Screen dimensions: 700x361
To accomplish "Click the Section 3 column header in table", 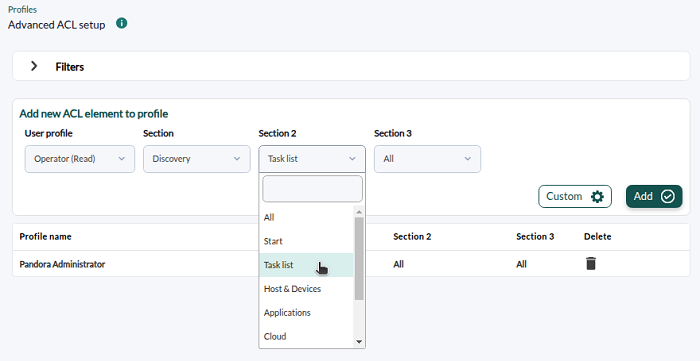I will tap(535, 237).
